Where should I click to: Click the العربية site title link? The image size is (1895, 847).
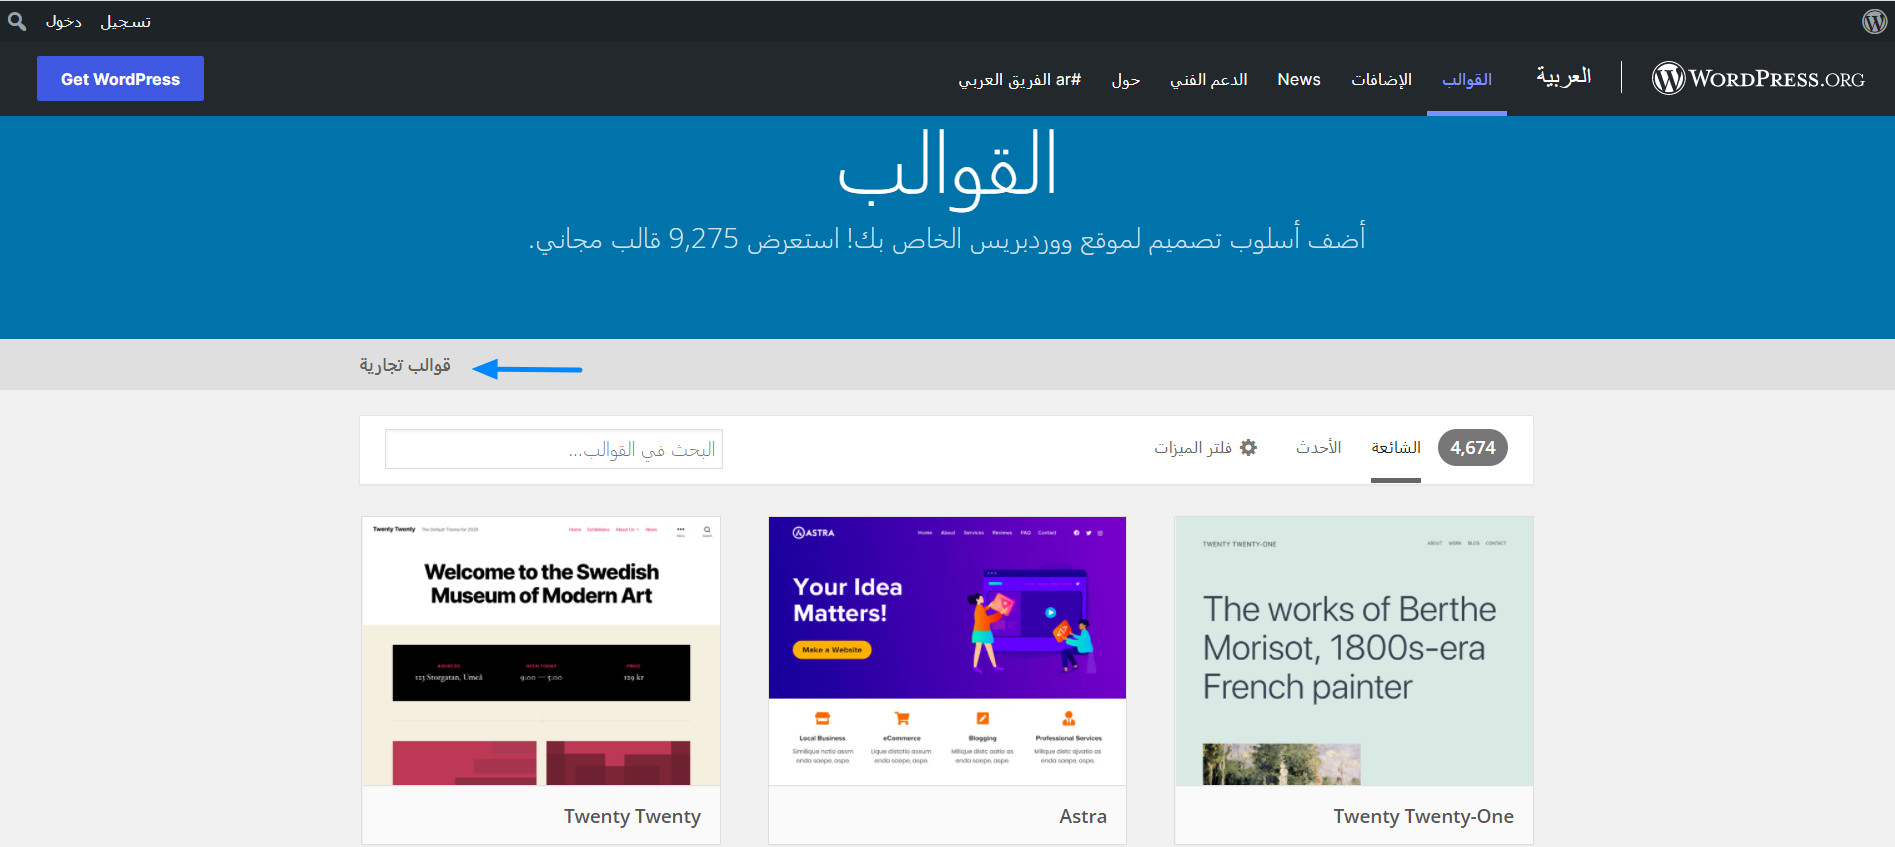pos(1564,77)
